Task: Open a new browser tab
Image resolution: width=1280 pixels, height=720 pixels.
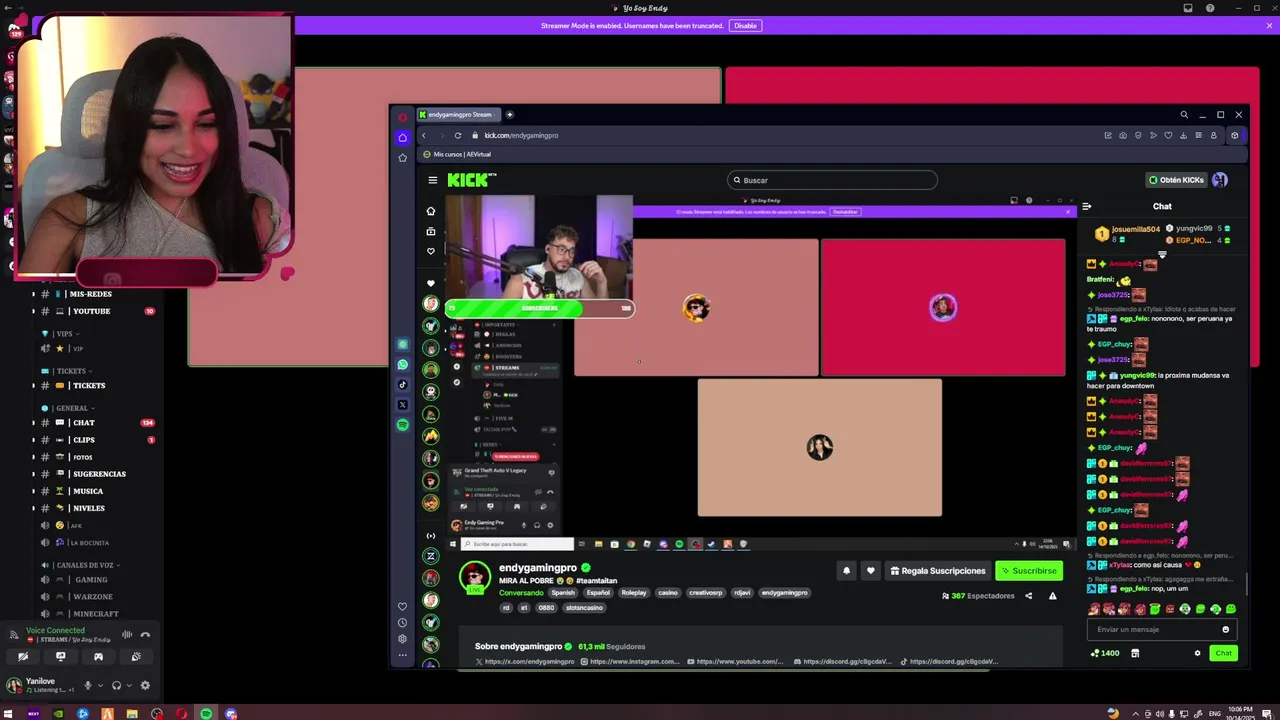Action: [509, 115]
